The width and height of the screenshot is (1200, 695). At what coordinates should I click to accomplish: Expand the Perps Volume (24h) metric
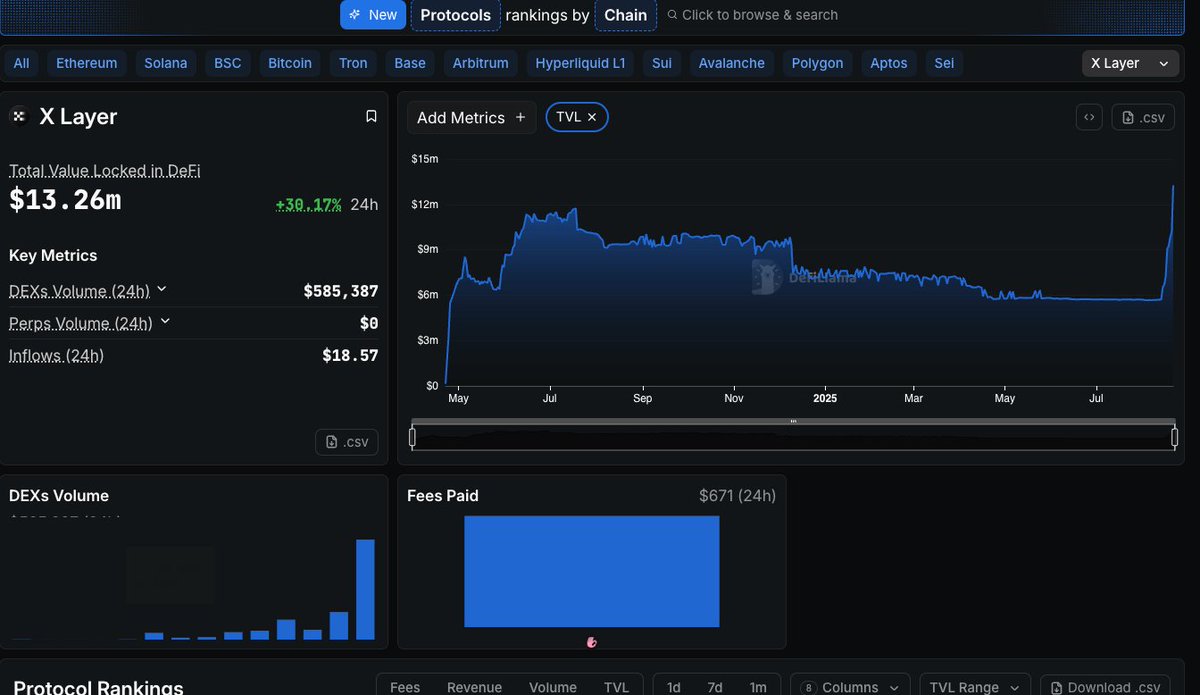[x=165, y=322]
